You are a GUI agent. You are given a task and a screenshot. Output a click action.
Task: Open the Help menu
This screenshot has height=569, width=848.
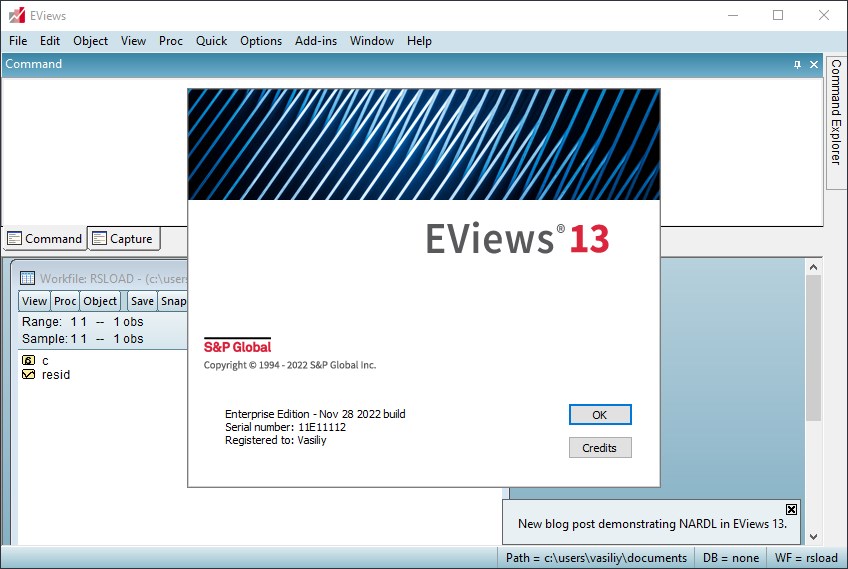click(419, 41)
